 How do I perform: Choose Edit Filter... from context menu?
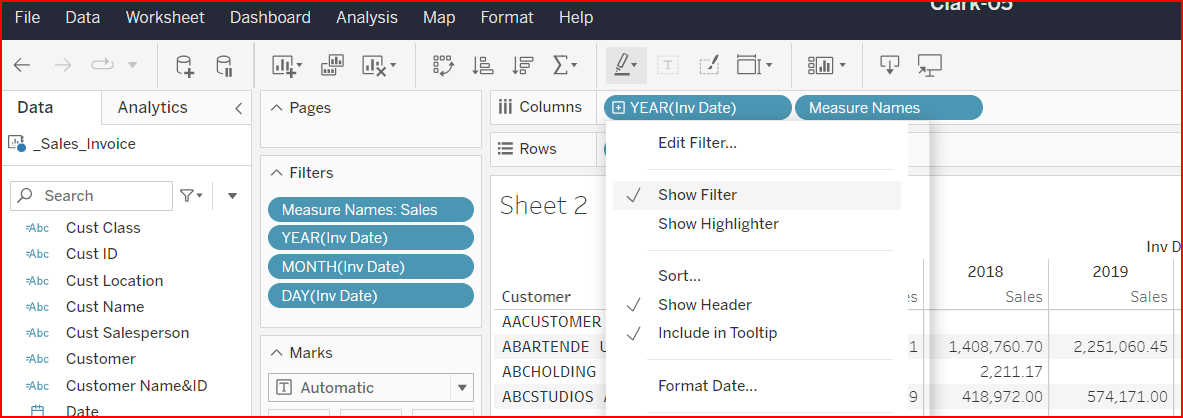(697, 143)
